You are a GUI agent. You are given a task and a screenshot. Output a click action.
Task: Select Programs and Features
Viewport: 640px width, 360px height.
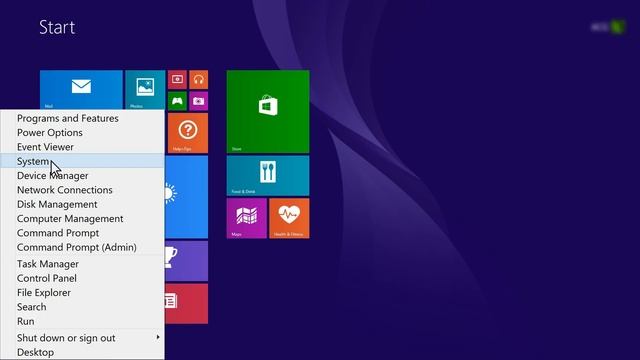[82, 118]
